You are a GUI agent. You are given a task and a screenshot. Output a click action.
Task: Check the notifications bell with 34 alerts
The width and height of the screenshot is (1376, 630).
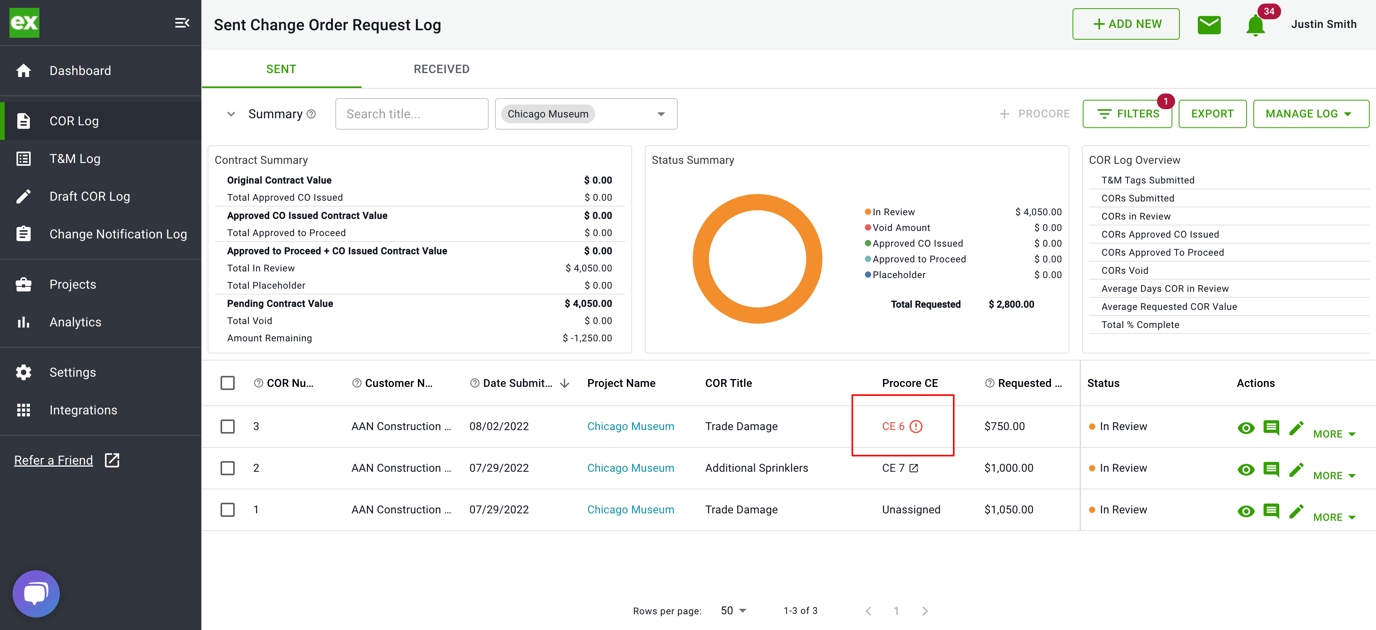coord(1256,26)
